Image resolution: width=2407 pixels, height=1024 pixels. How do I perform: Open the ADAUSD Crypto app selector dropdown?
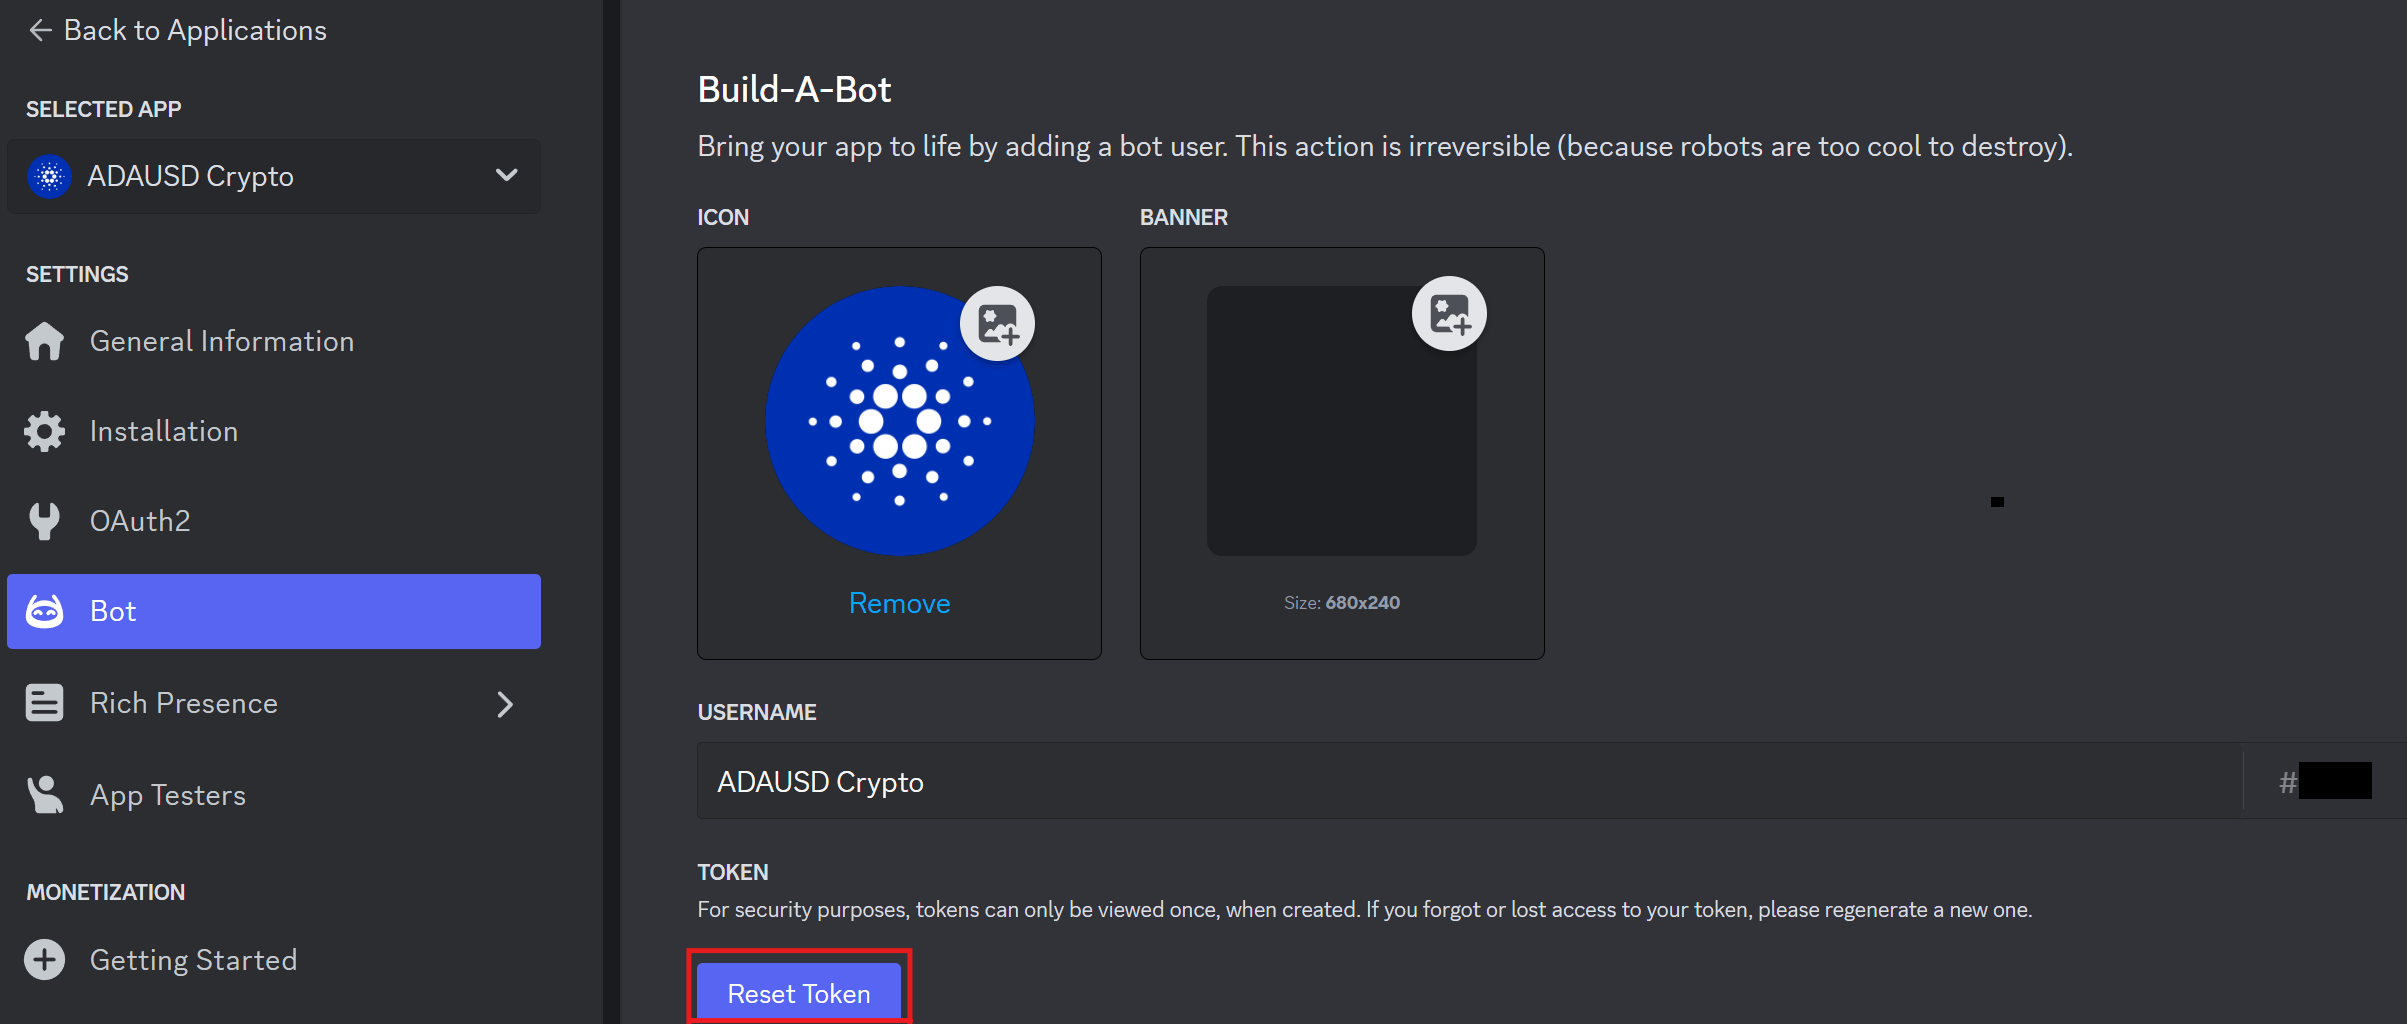(274, 176)
